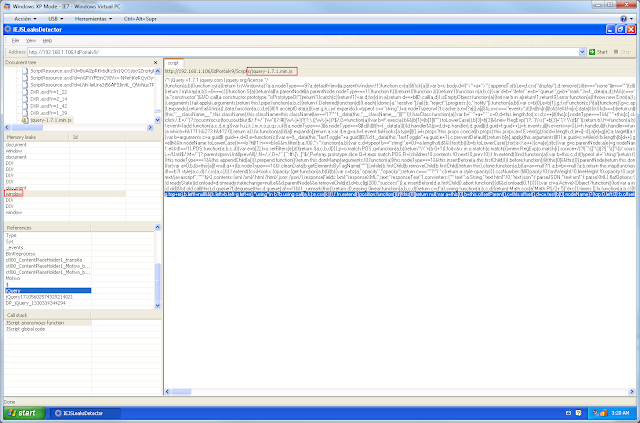Image resolution: width=640 pixels, height=423 pixels.
Task: Select DXR.axd?r=1_22 tree item
Action: pos(48,92)
